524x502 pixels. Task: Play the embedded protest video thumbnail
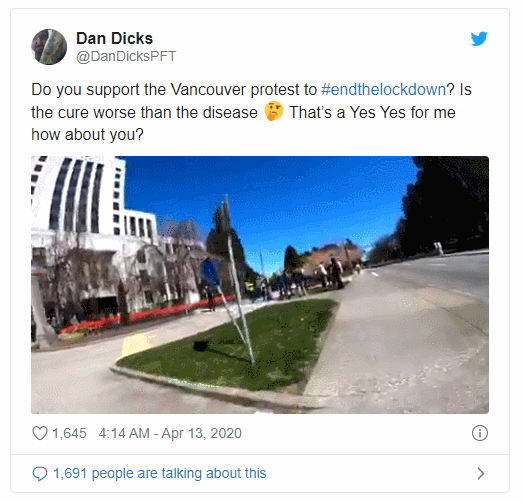pyautogui.click(x=260, y=285)
